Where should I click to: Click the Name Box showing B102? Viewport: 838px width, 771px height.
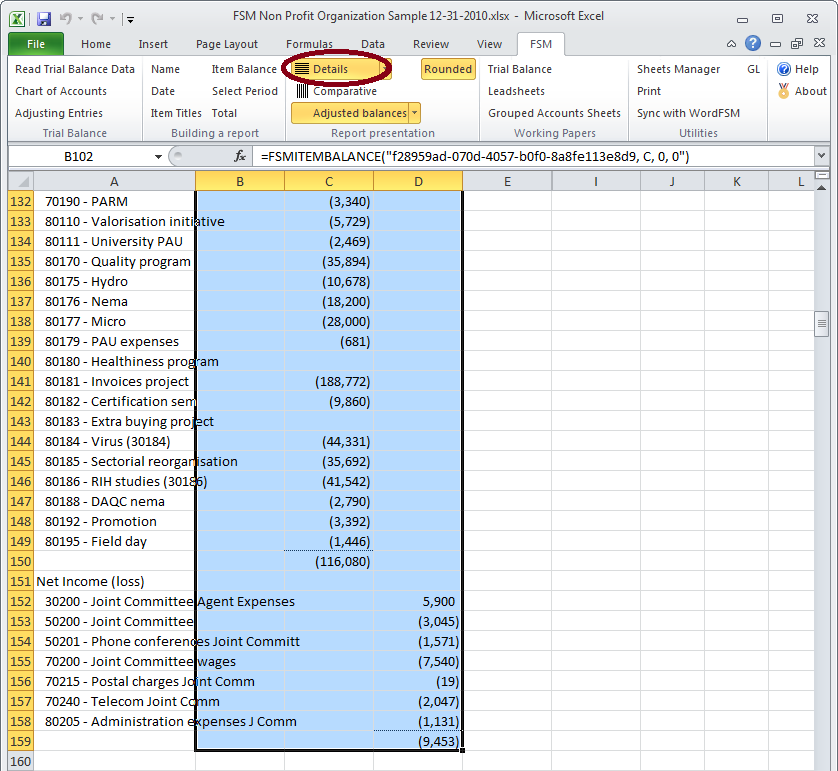coord(79,157)
